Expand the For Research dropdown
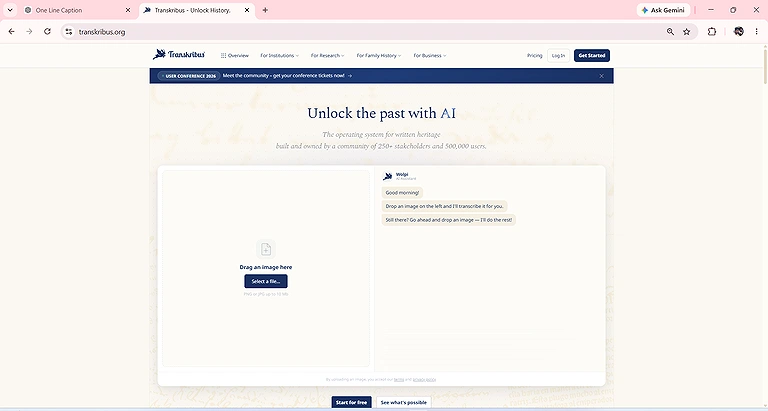 (327, 55)
